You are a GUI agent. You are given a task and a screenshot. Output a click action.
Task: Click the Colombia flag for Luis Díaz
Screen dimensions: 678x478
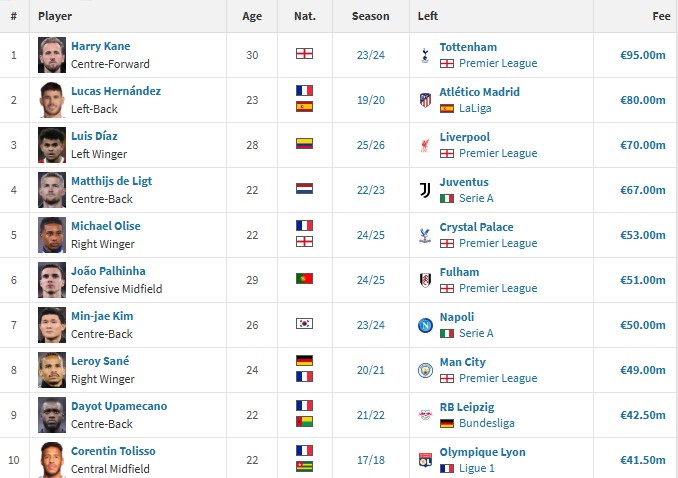(304, 144)
